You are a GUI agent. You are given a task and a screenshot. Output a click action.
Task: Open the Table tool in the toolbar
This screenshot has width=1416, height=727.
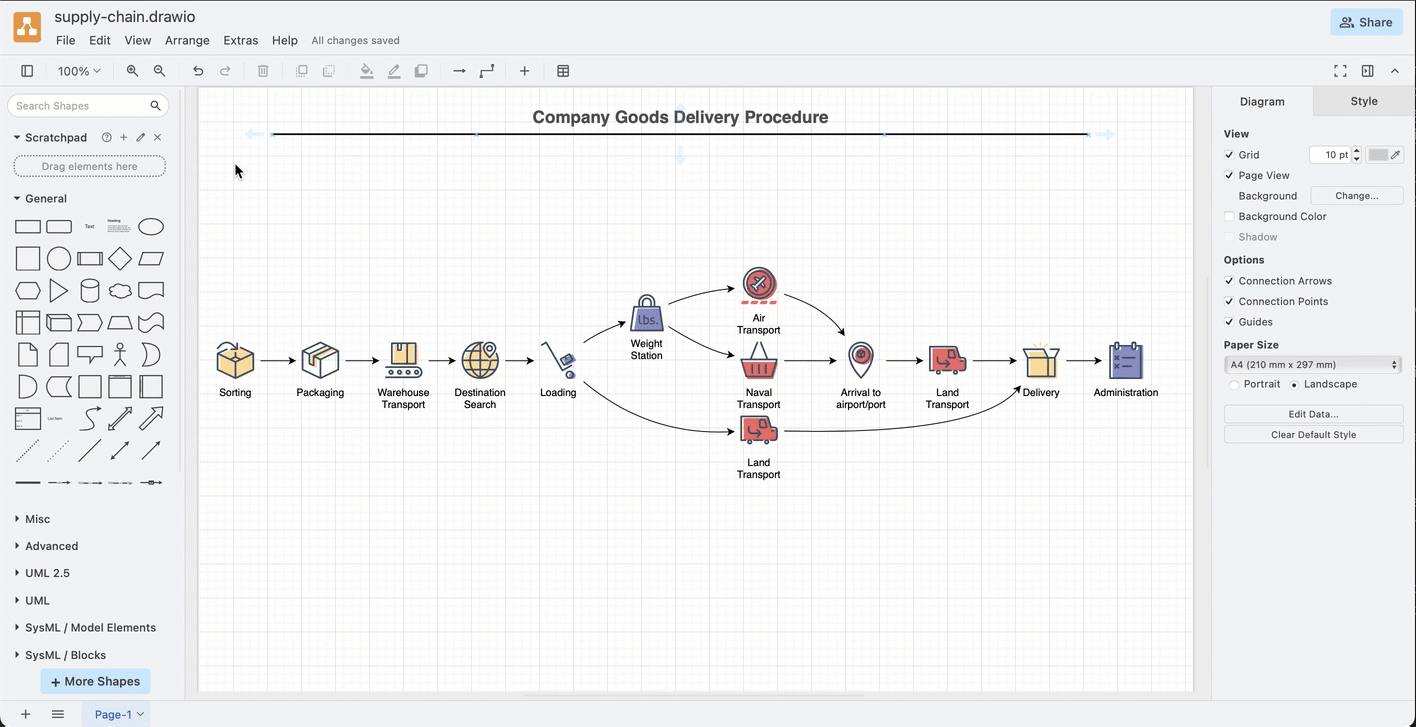(x=563, y=71)
